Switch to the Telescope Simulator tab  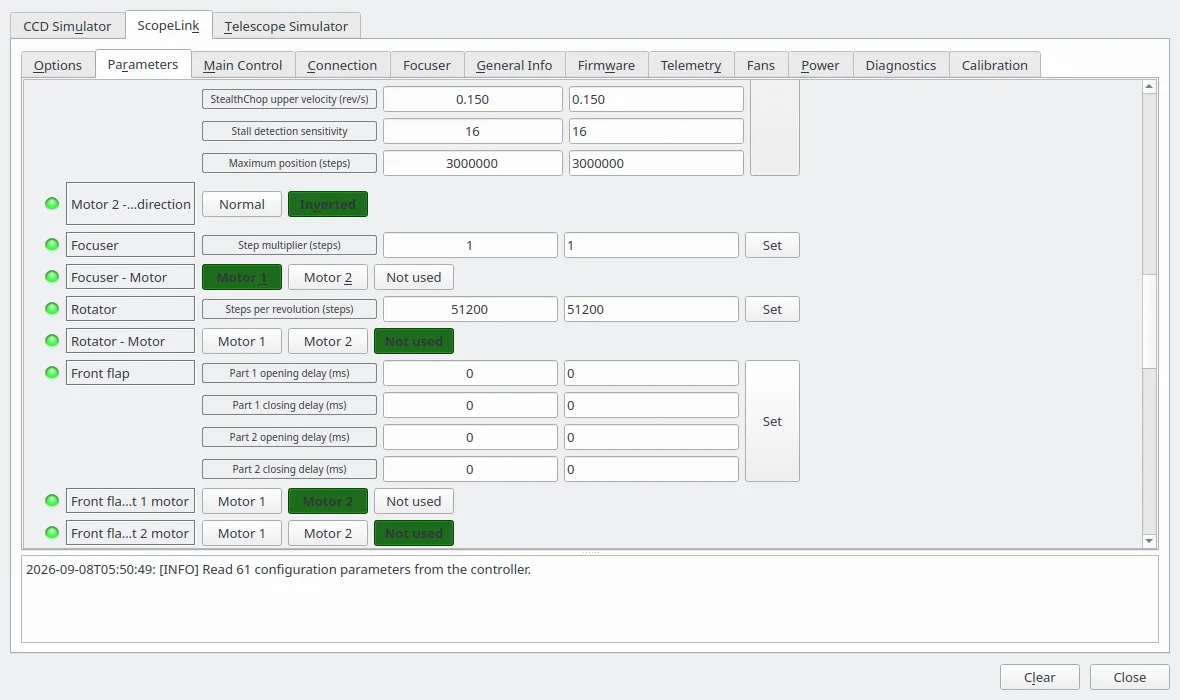pos(286,26)
